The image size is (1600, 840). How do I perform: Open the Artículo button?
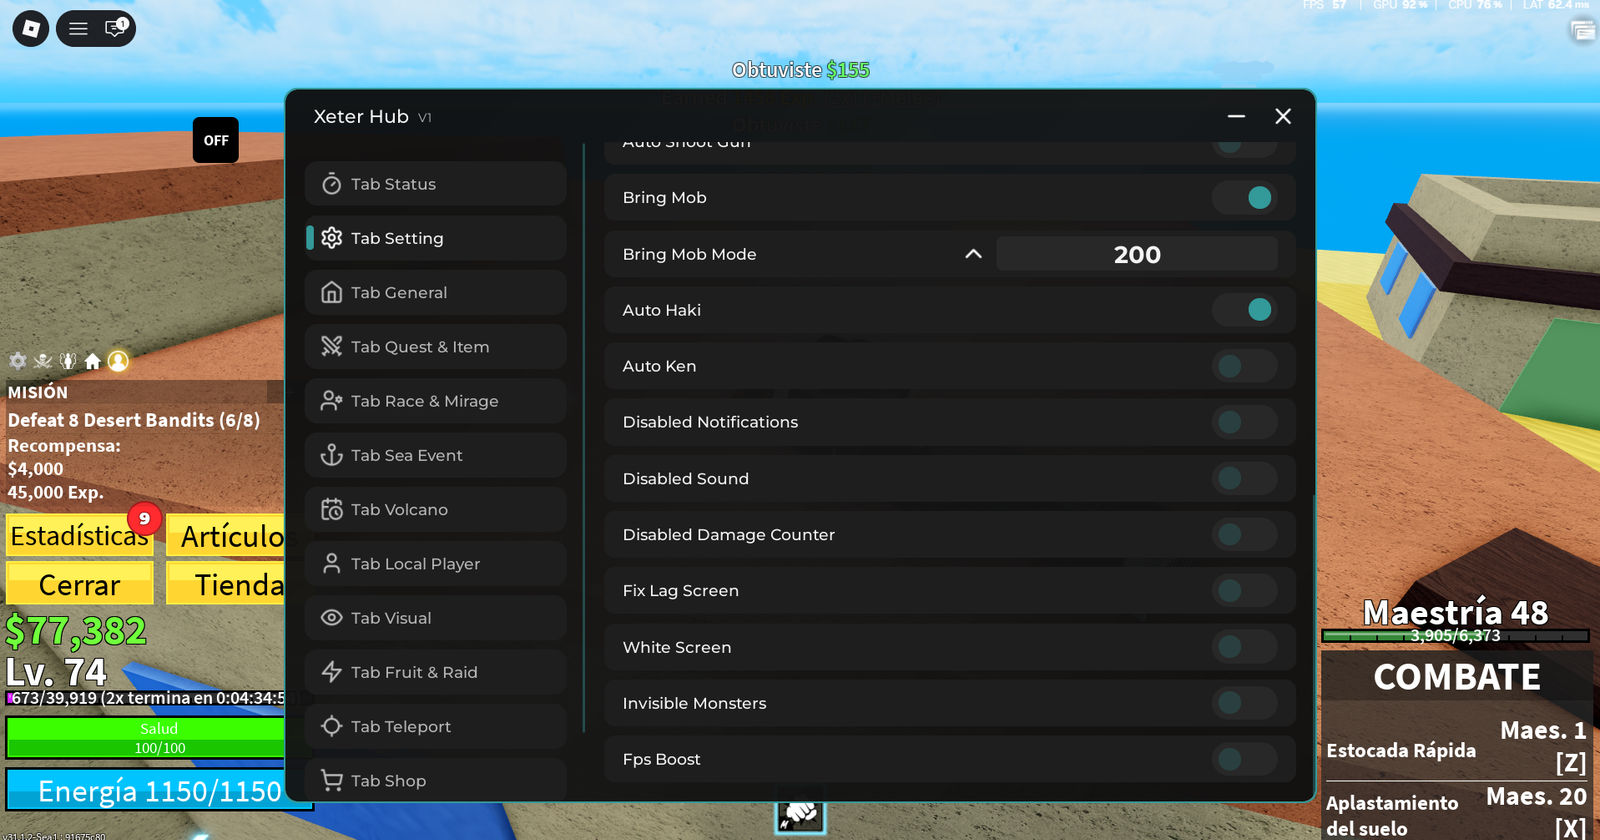[226, 536]
